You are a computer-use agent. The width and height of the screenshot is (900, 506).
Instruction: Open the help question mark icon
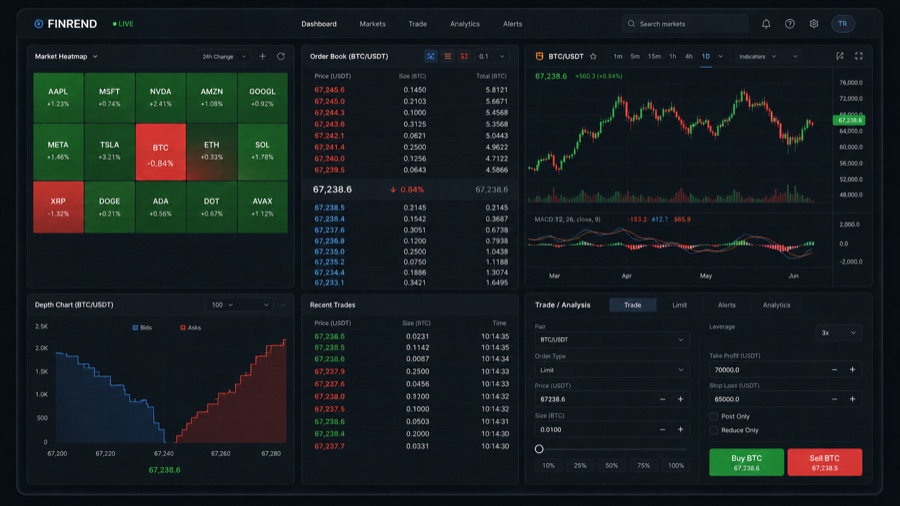click(x=790, y=24)
